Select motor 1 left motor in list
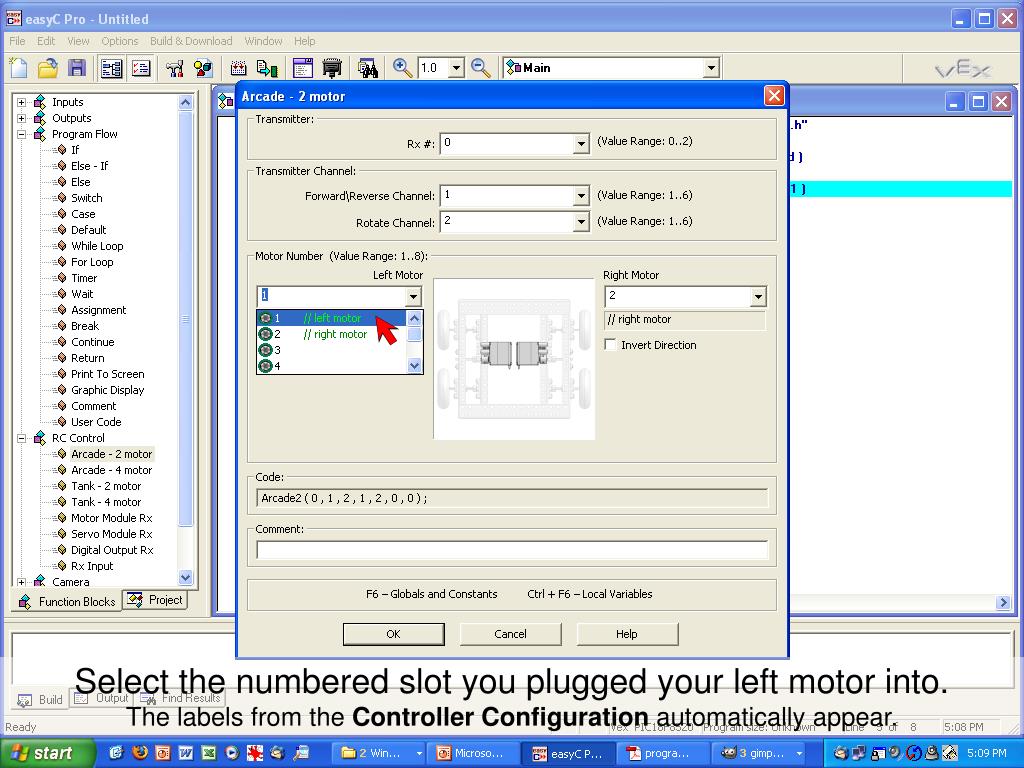The width and height of the screenshot is (1024, 768). click(332, 318)
